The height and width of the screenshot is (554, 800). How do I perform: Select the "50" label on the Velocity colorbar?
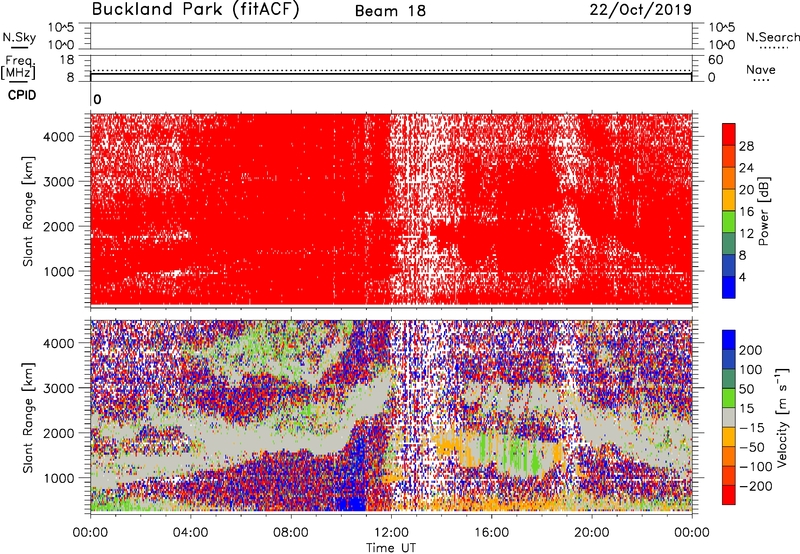[746, 389]
